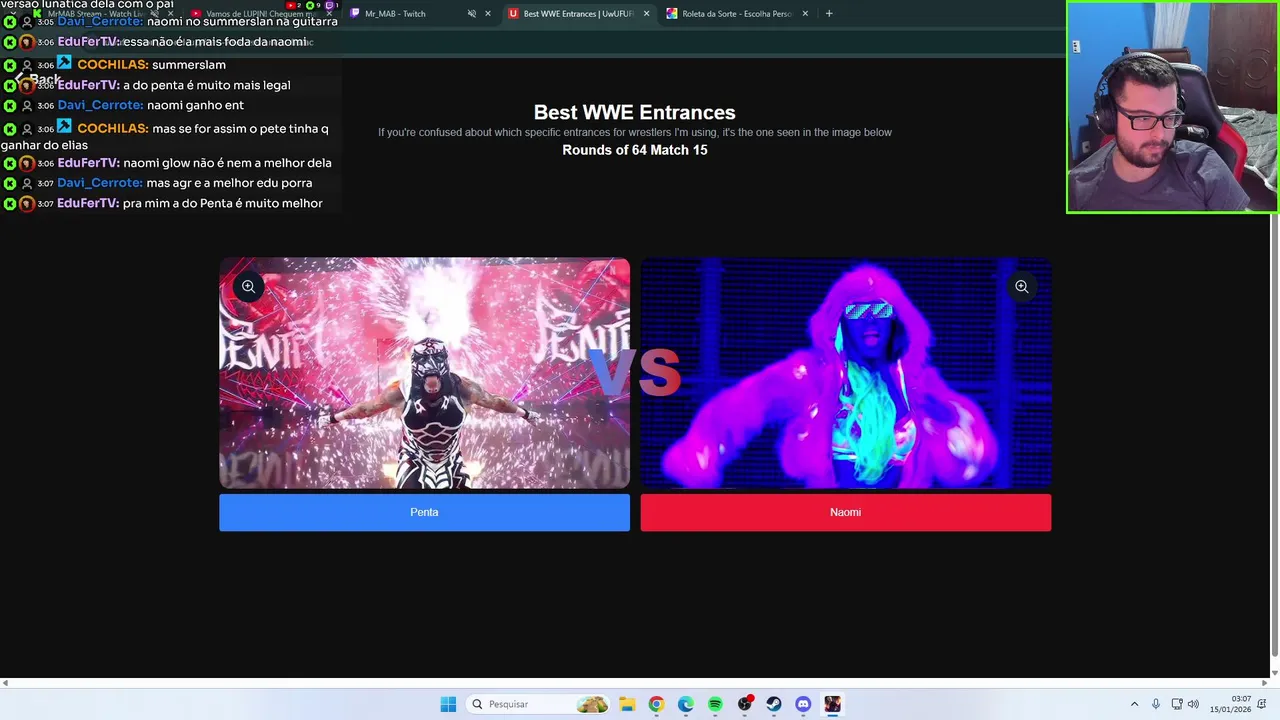This screenshot has height=720, width=1280.
Task: Open Google Chrome from the taskbar
Action: coord(656,704)
